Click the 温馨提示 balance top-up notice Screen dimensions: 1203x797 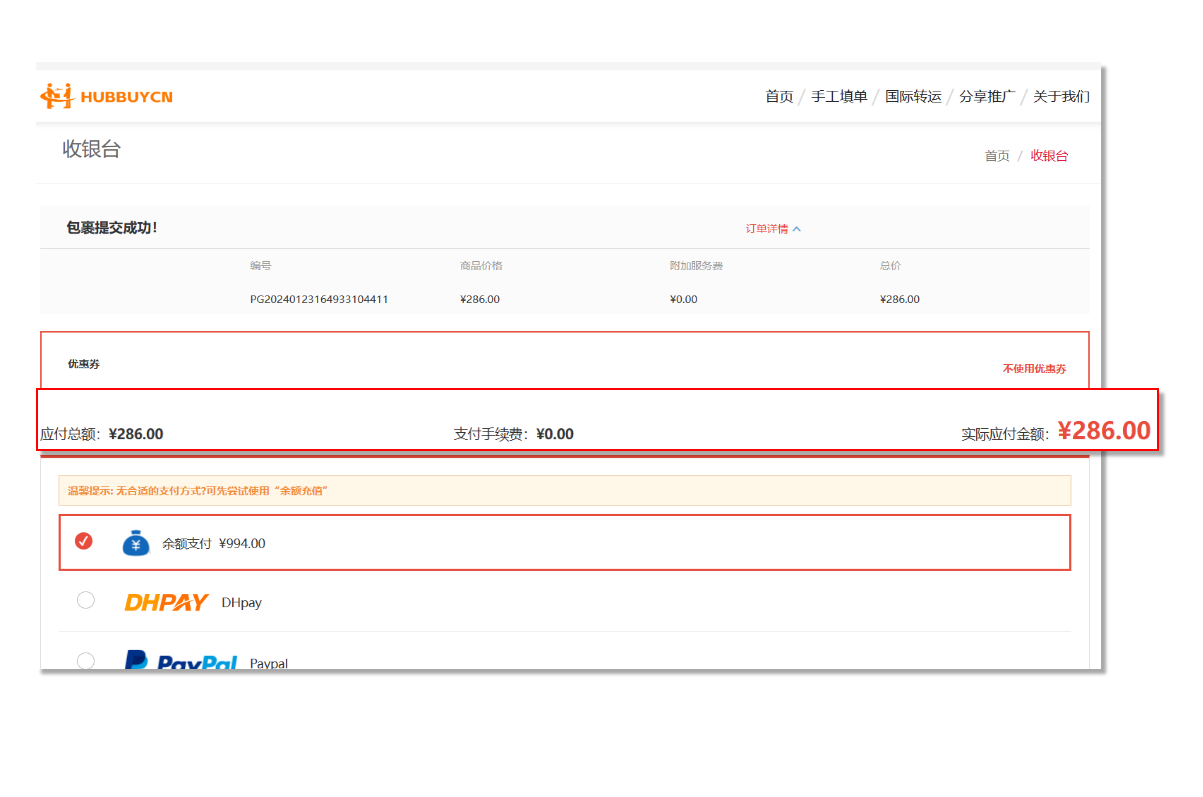pos(198,491)
